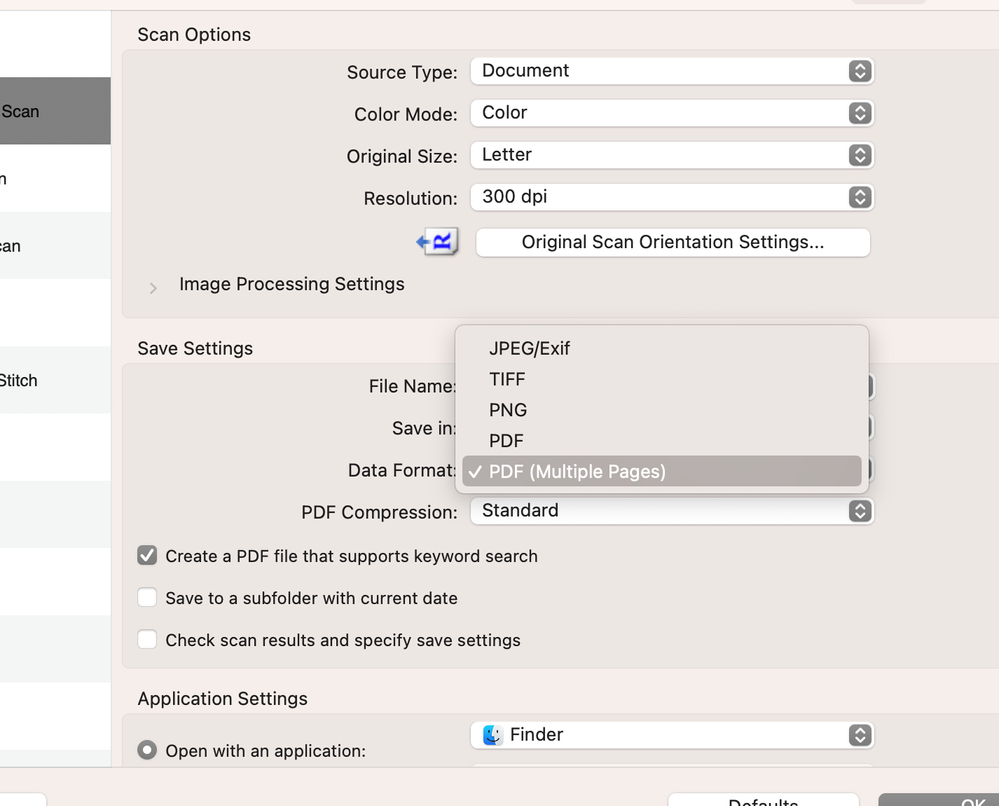
Task: Click the Defaults button
Action: pyautogui.click(x=762, y=799)
